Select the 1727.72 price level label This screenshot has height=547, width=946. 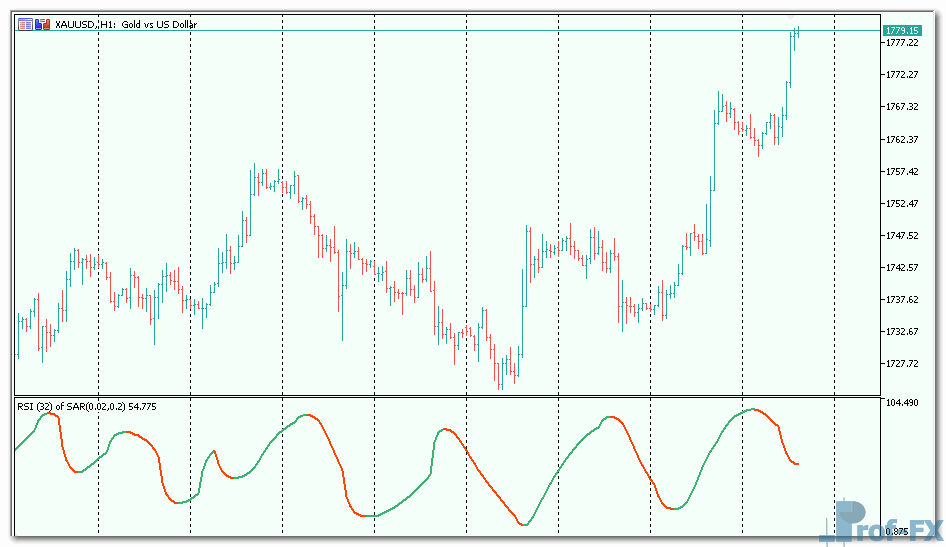[x=902, y=364]
